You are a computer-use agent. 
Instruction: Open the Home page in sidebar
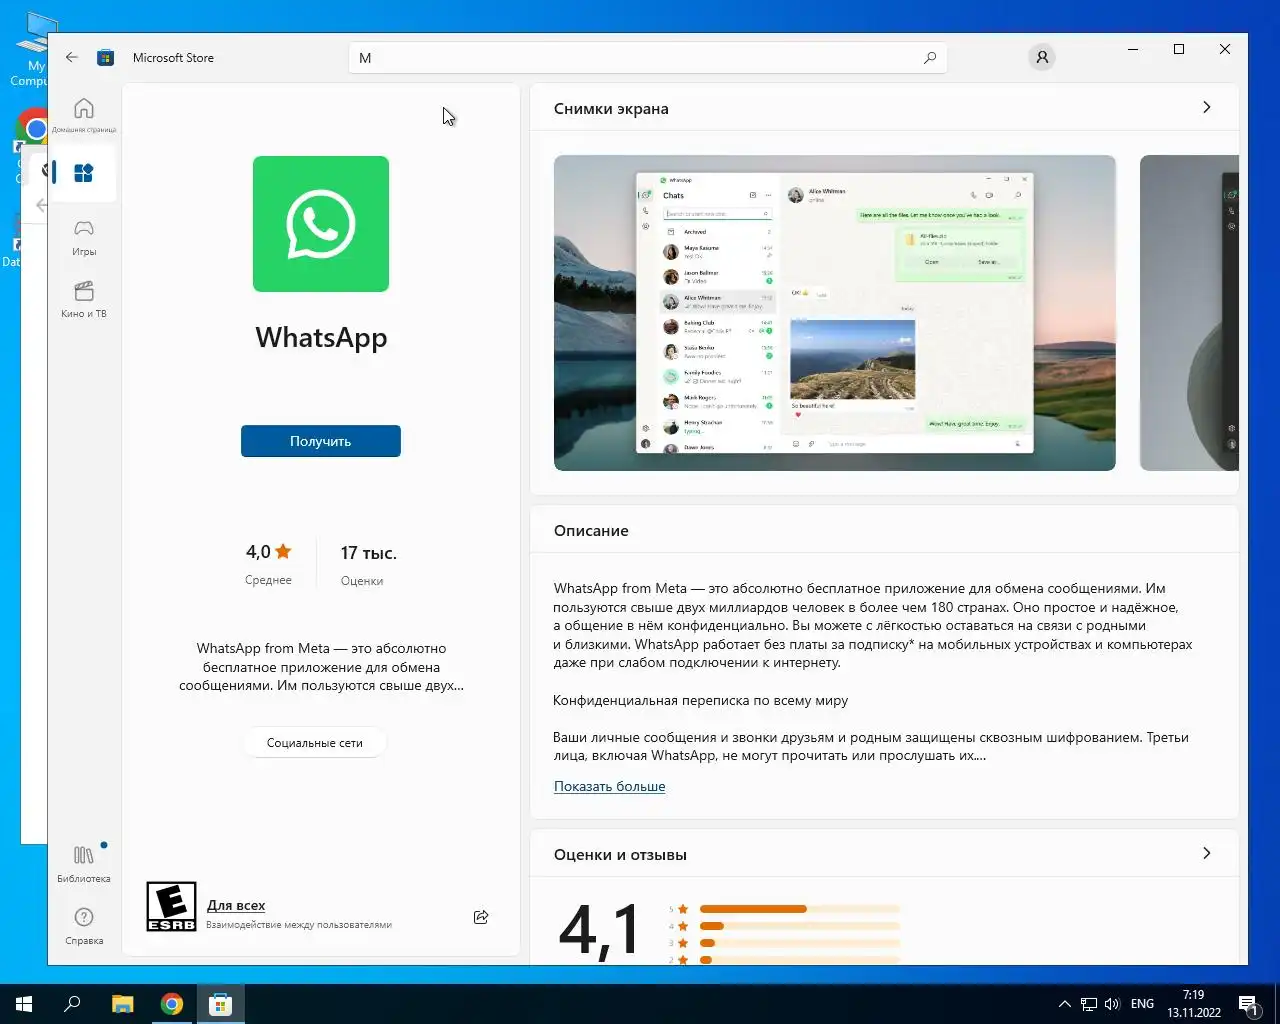(x=84, y=114)
